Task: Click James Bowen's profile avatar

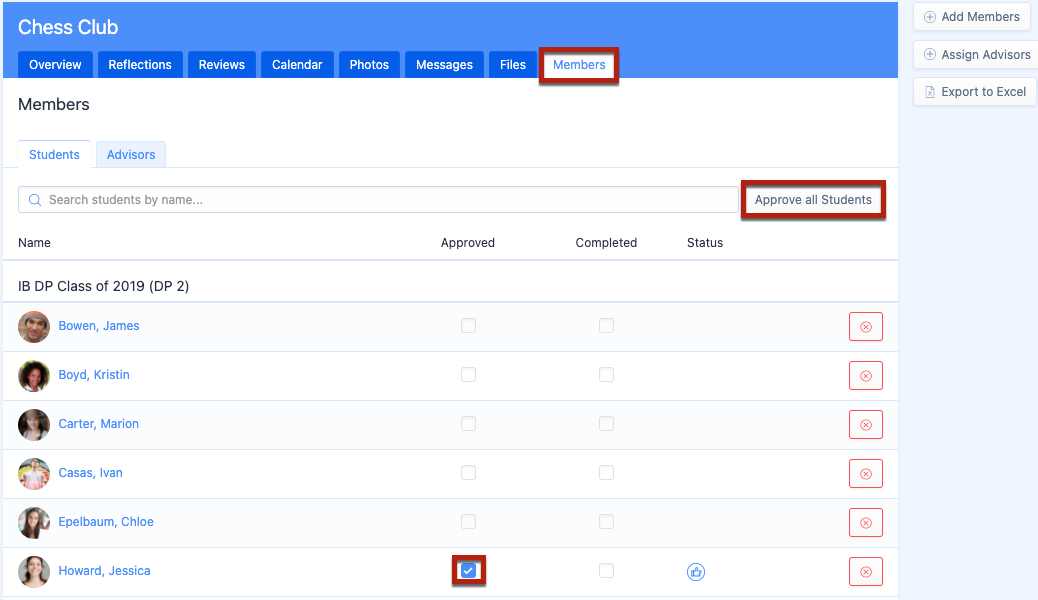Action: pos(34,327)
